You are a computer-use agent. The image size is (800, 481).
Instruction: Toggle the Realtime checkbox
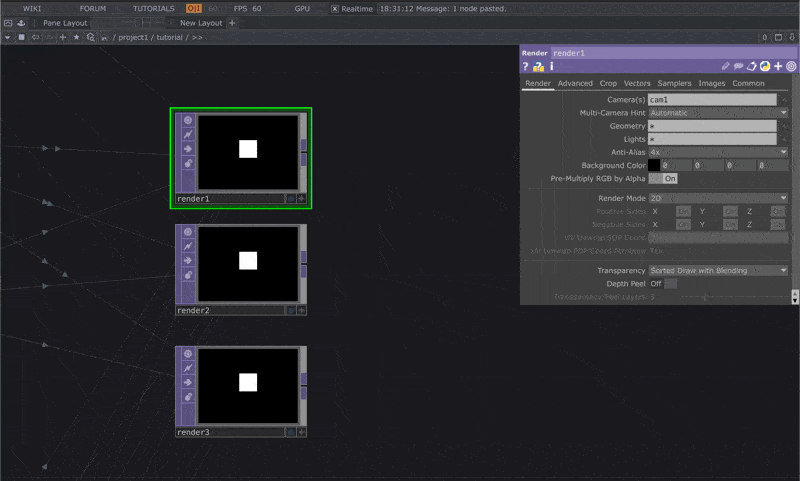[x=335, y=9]
